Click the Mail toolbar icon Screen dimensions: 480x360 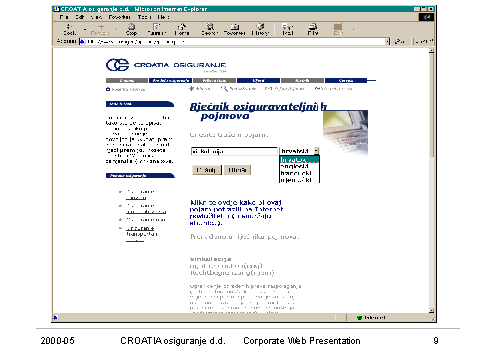[x=287, y=29]
